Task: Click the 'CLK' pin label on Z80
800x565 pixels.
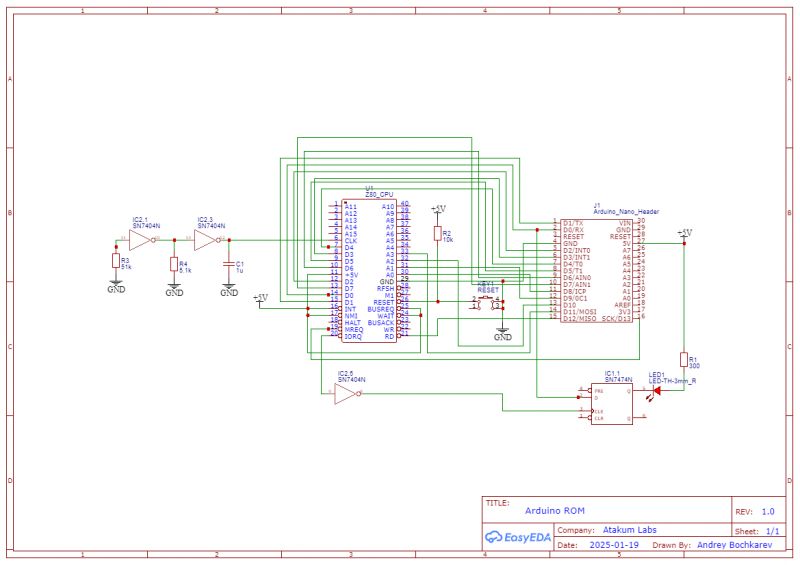Action: [x=351, y=241]
